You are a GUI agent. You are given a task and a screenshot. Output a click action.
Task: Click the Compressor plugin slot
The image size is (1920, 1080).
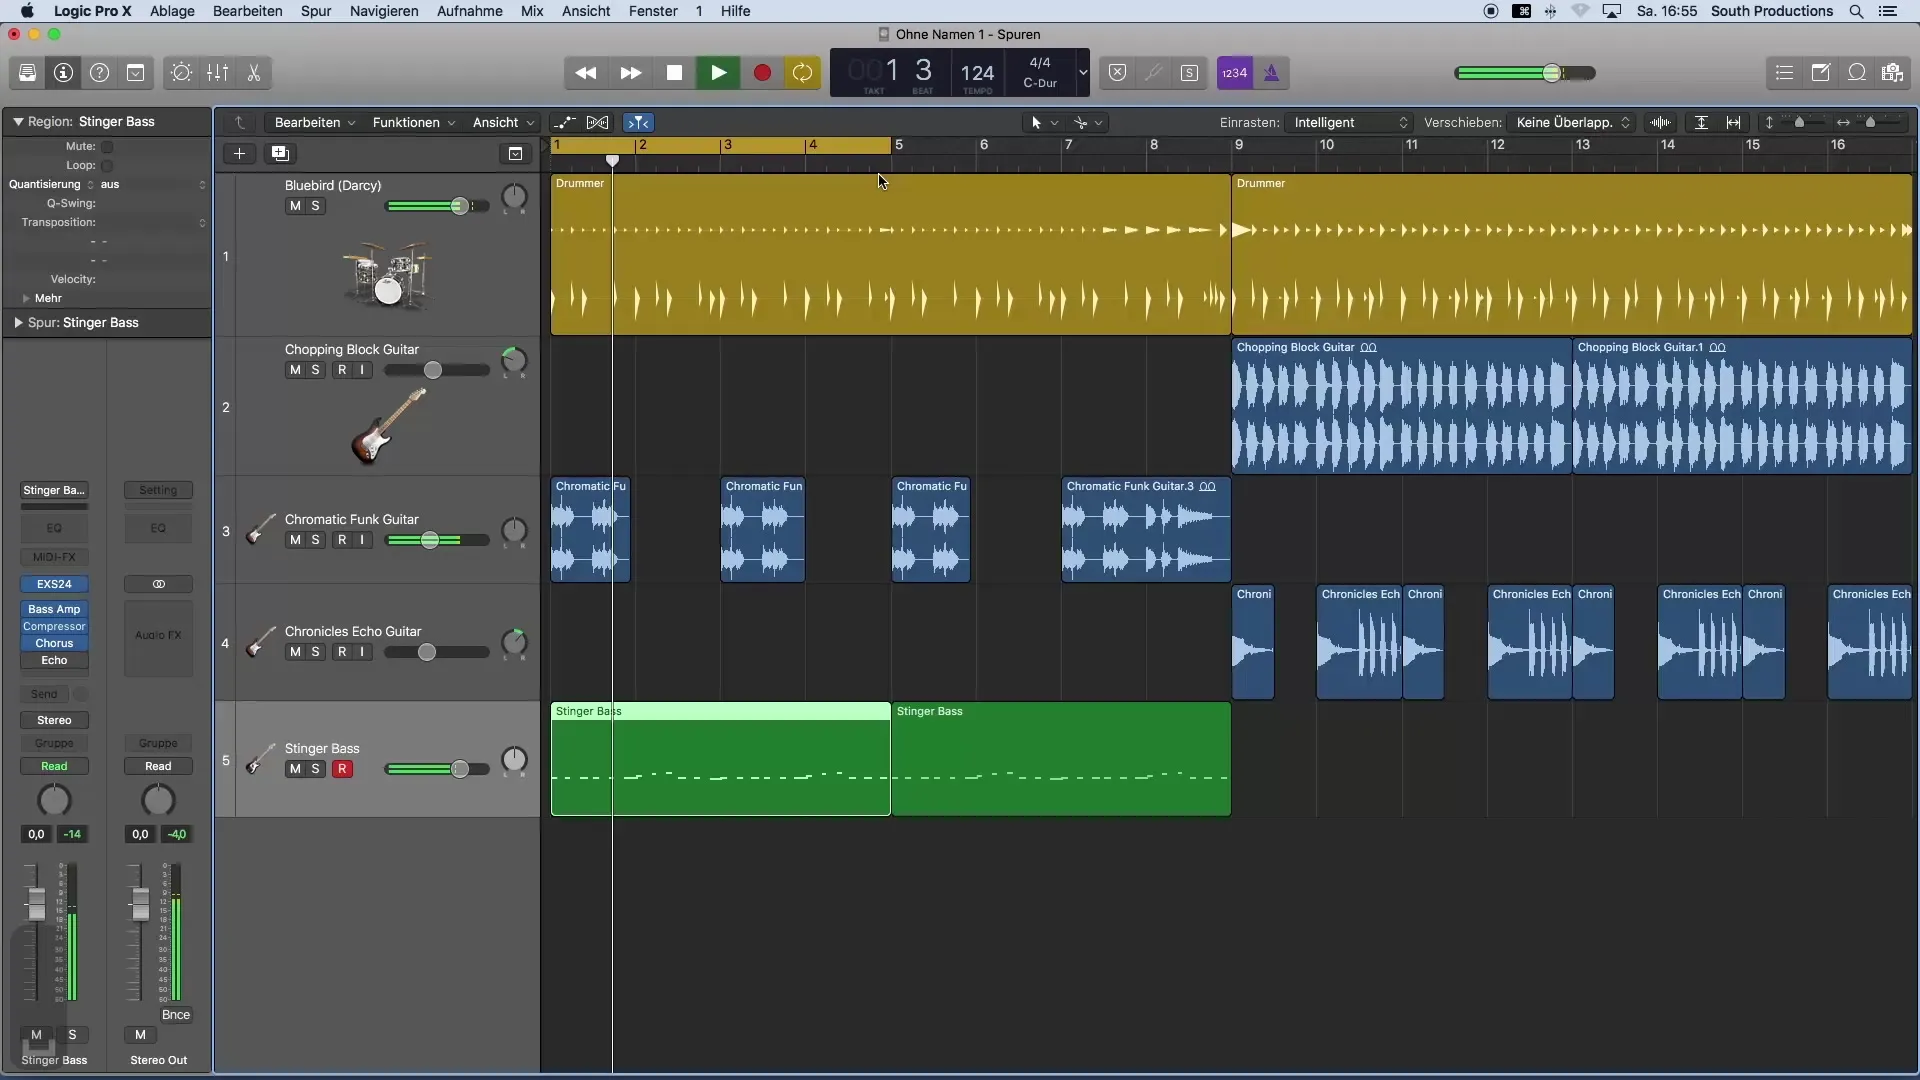tap(54, 626)
